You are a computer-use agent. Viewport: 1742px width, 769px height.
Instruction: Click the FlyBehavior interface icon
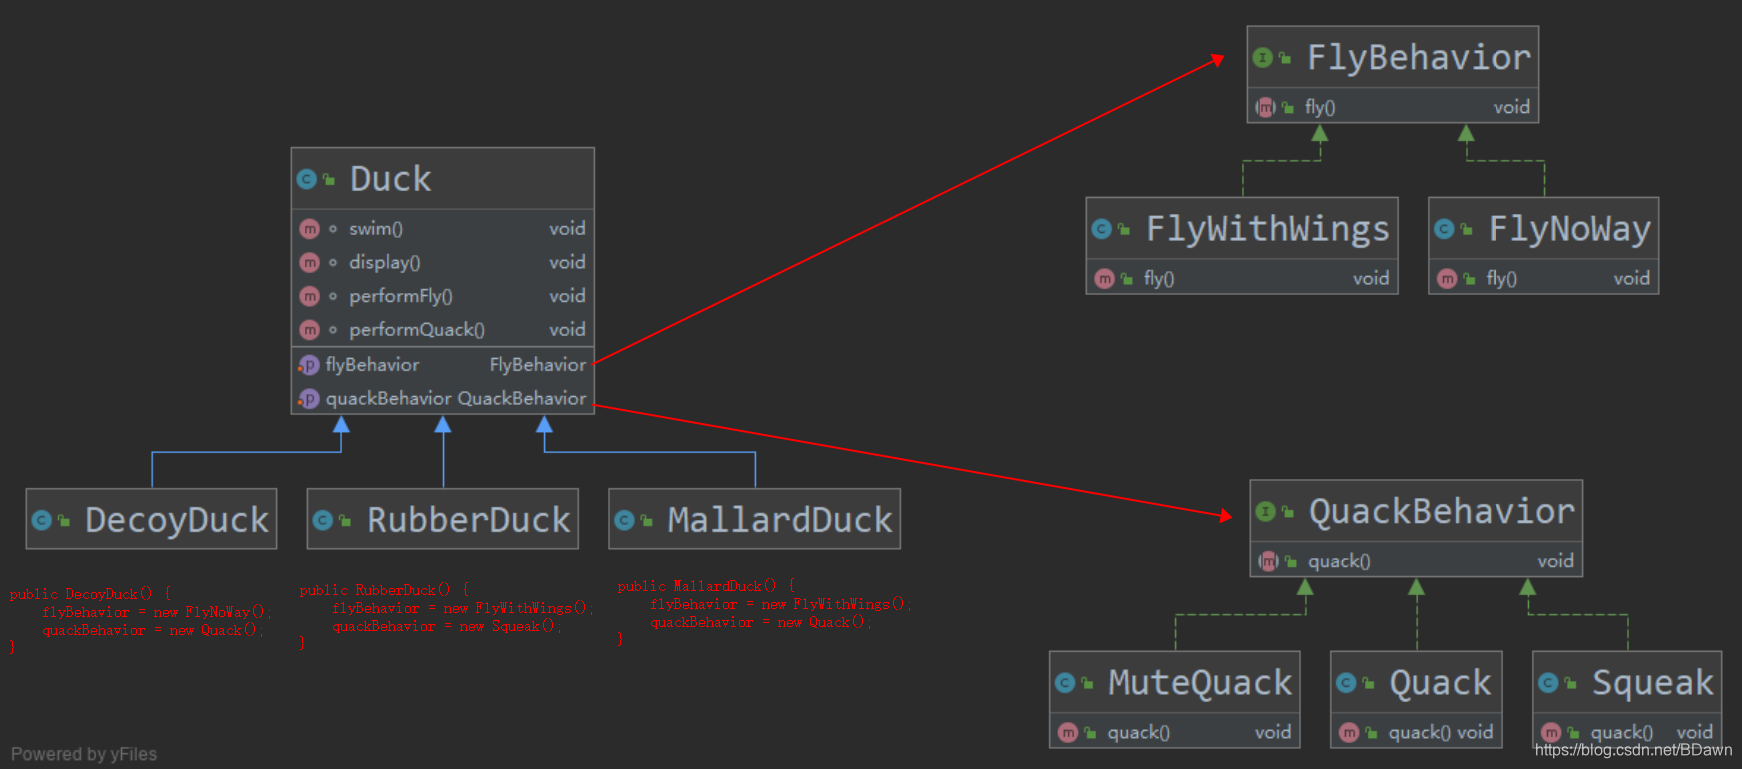(1263, 58)
